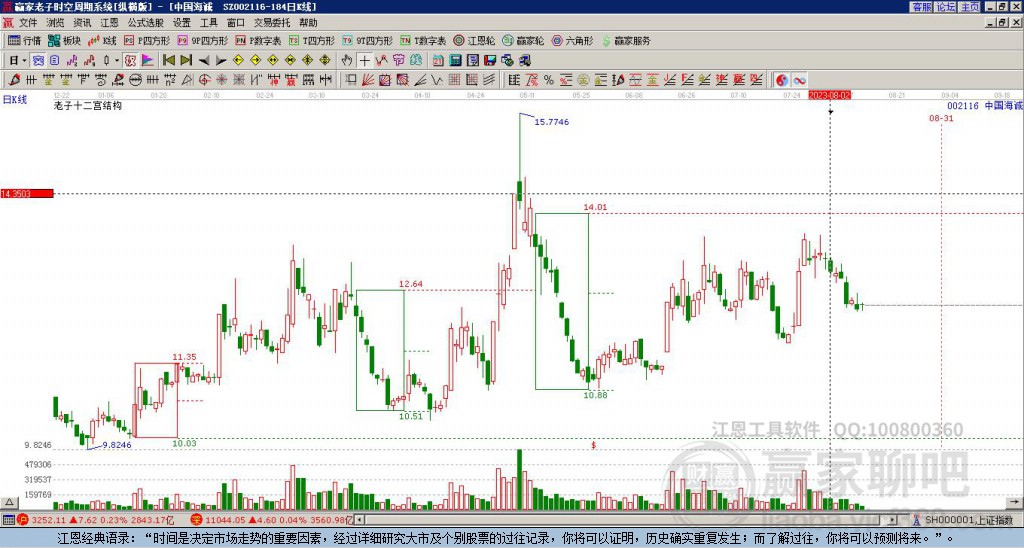Click the SH000001 上证指数 status entry
The image size is (1024, 548).
coord(963,520)
